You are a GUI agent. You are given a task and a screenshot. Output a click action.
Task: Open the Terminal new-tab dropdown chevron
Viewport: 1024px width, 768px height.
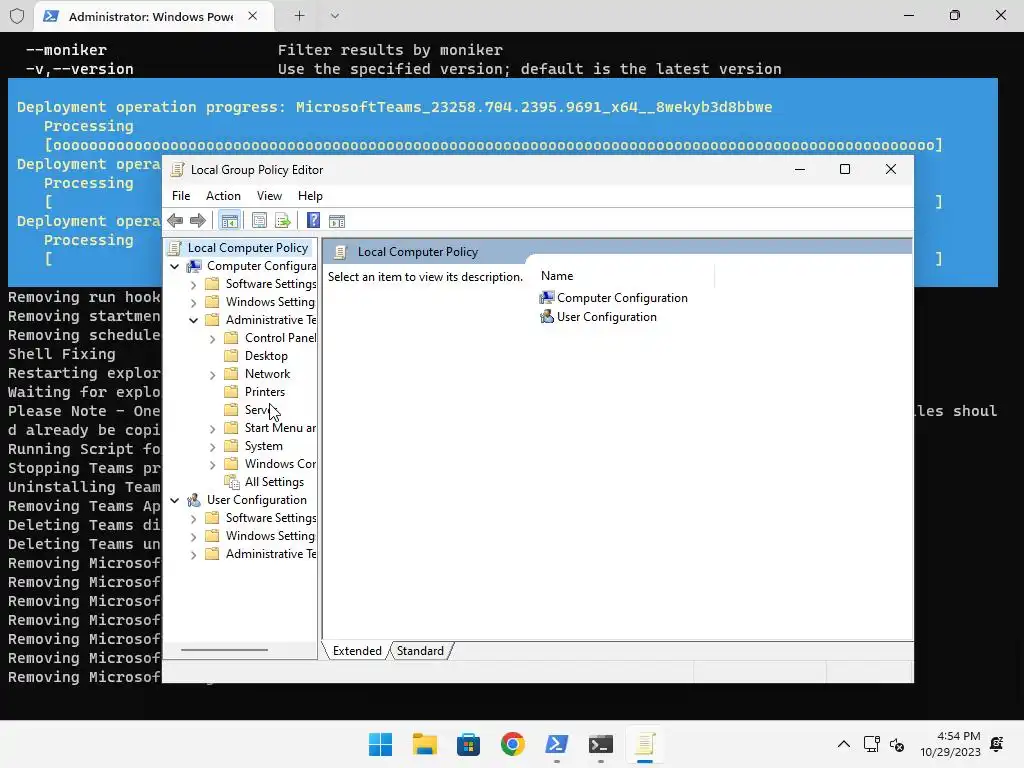coord(334,16)
